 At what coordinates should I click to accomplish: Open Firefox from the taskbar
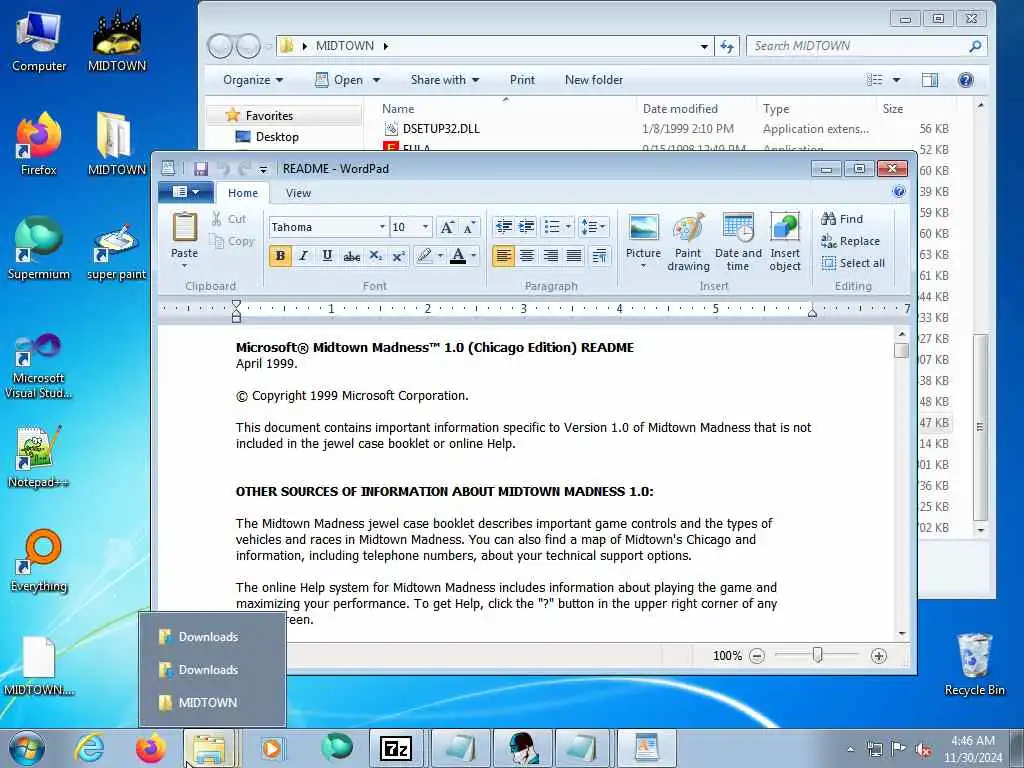(150, 748)
